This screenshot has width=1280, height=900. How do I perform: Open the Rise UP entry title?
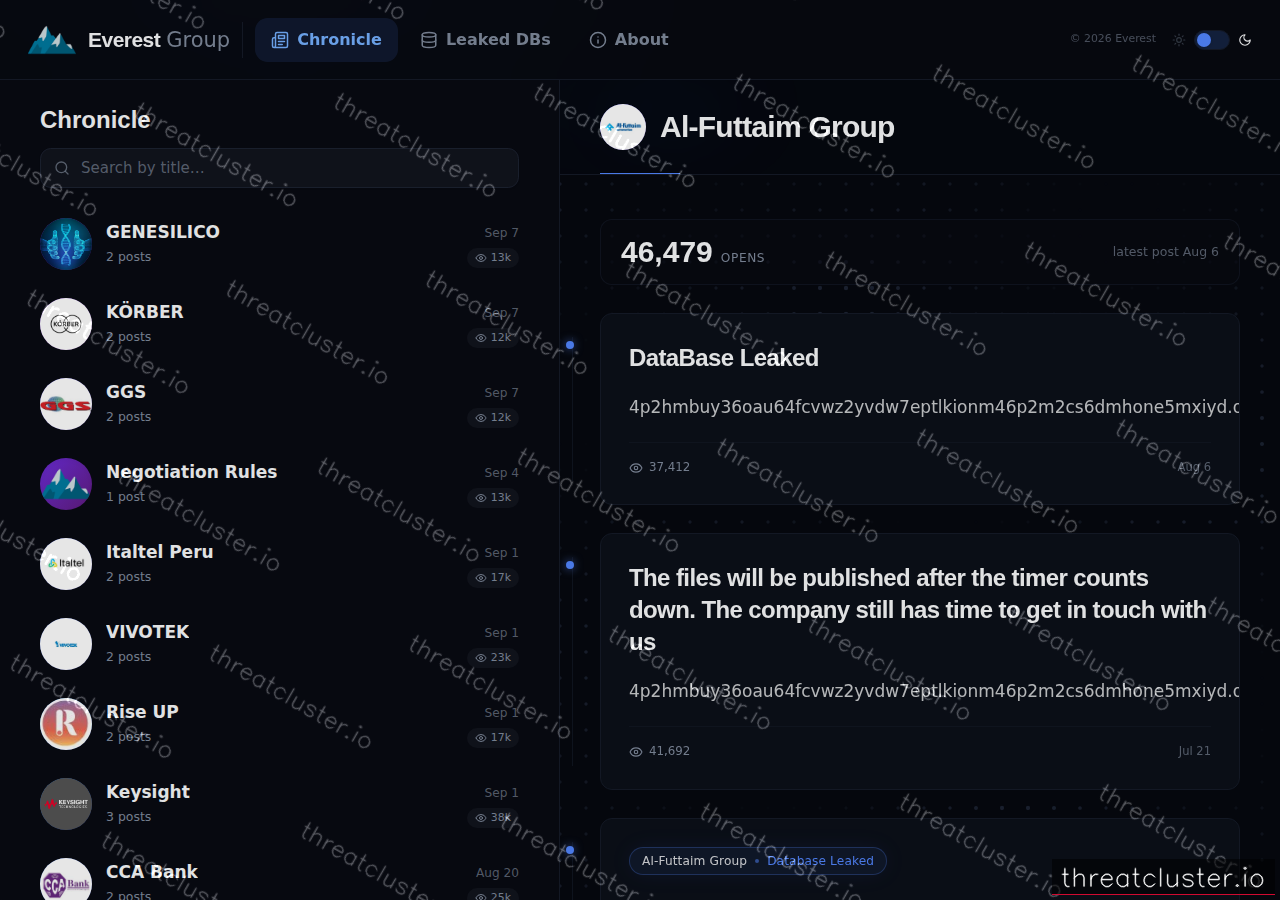142,712
